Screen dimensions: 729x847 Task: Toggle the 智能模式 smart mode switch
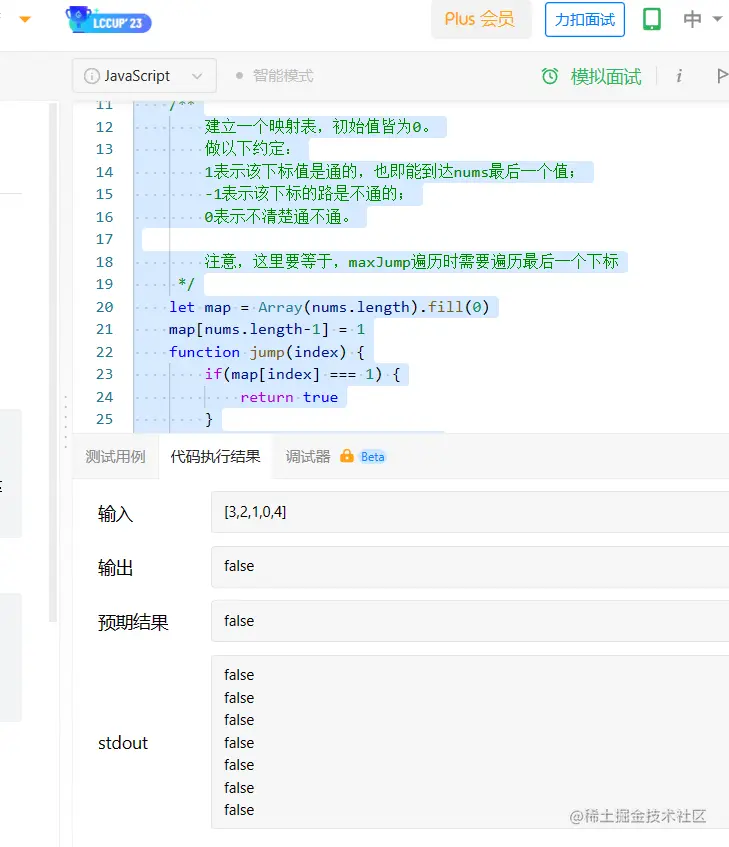[x=275, y=76]
